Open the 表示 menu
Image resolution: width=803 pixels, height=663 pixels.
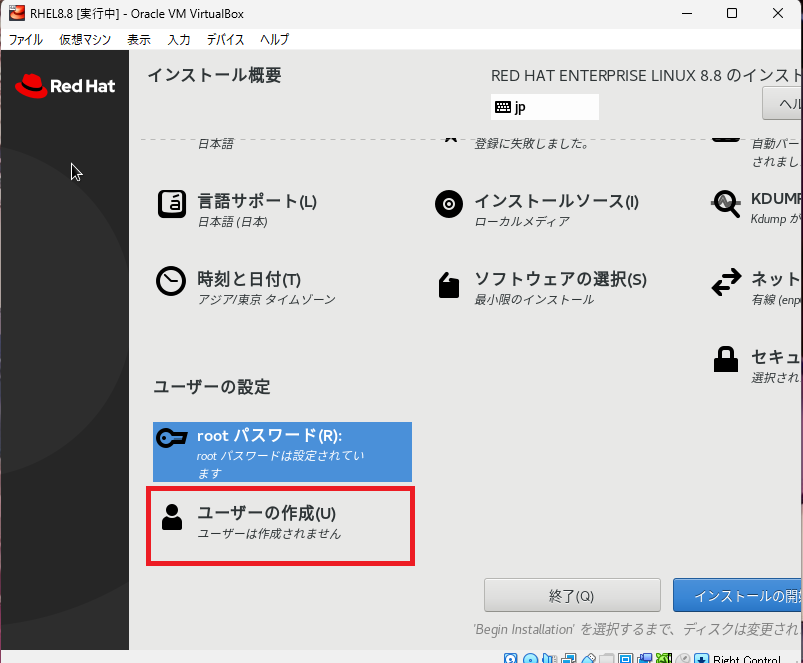(139, 39)
